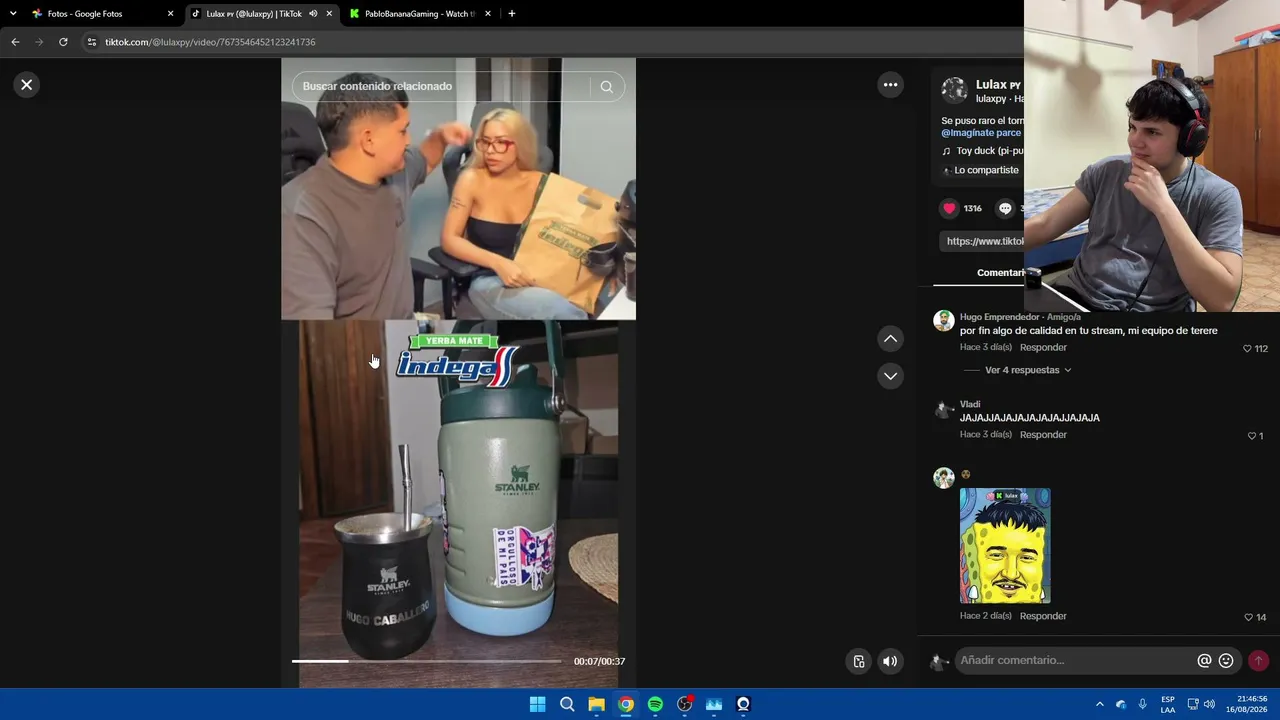Close the Fotos - Google Fotos tab
This screenshot has height=720, width=1280.
pyautogui.click(x=170, y=14)
